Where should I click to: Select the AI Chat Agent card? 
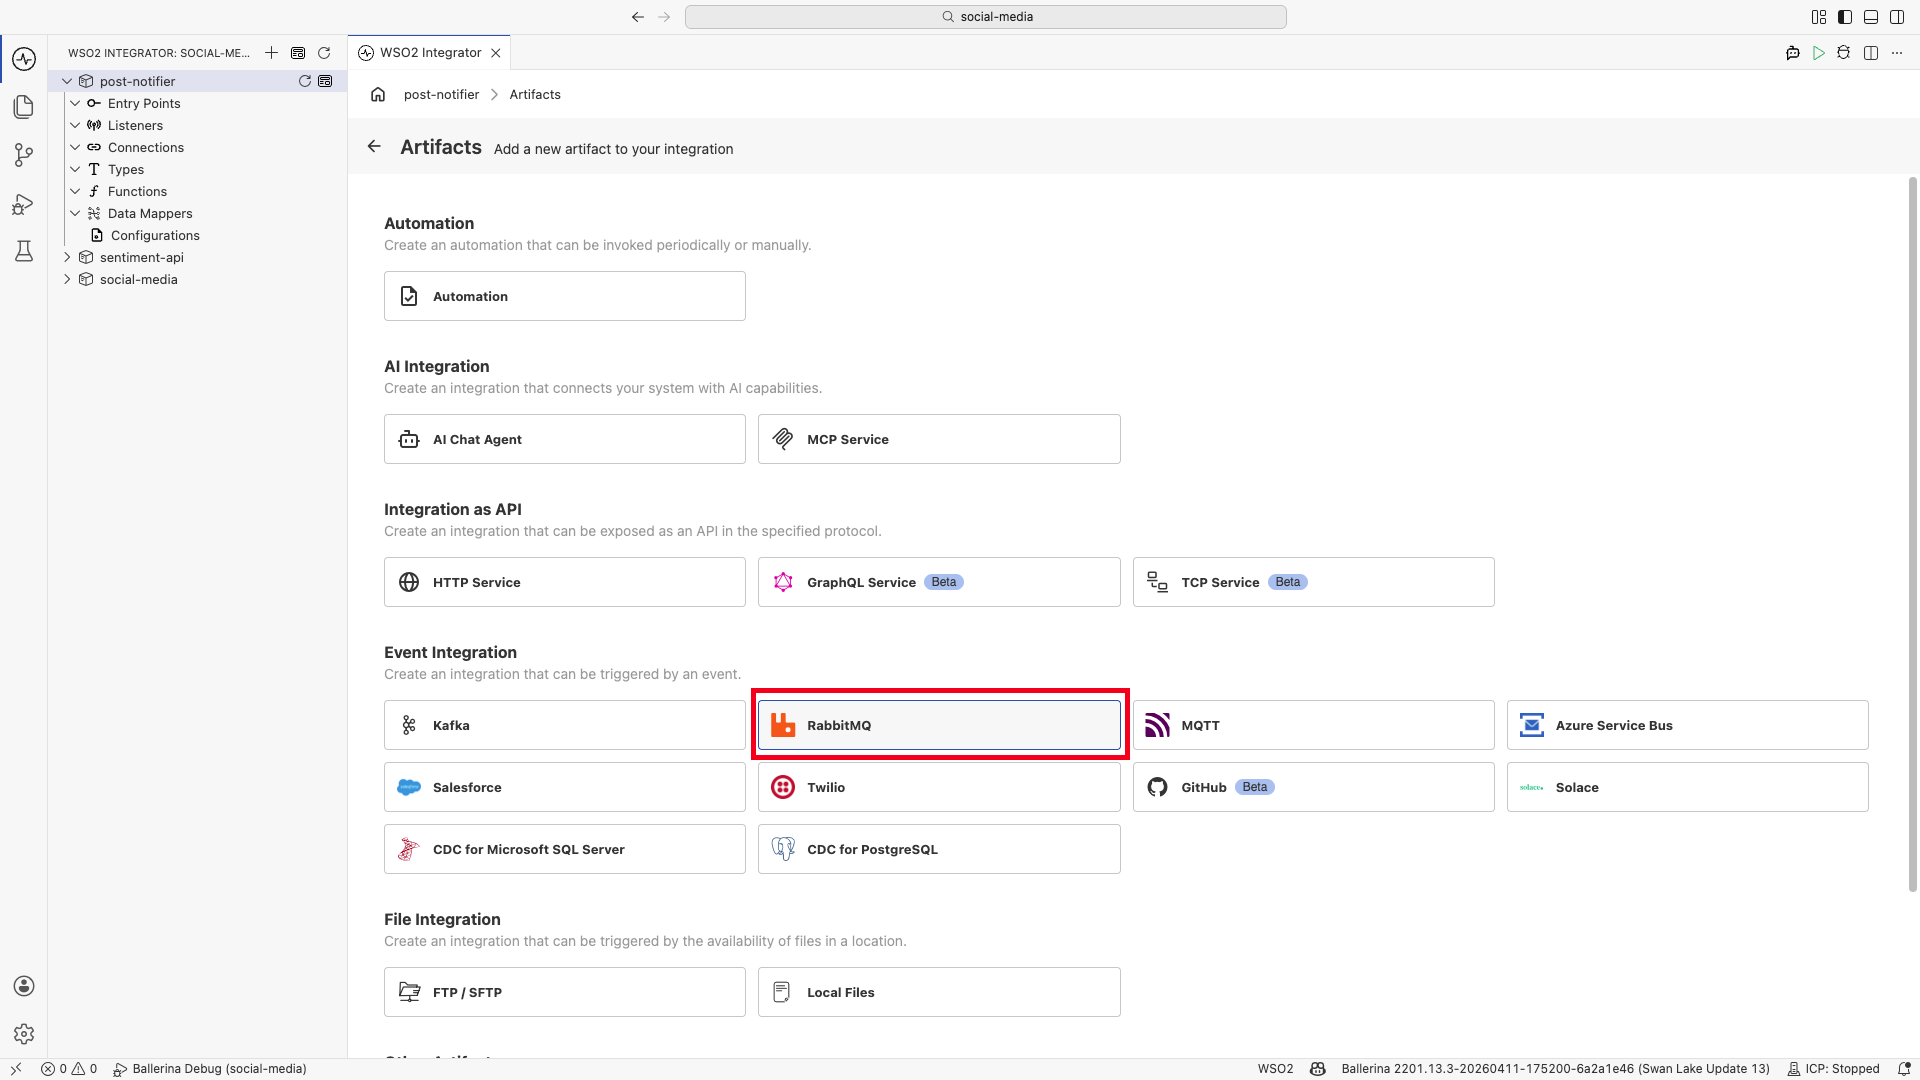565,439
